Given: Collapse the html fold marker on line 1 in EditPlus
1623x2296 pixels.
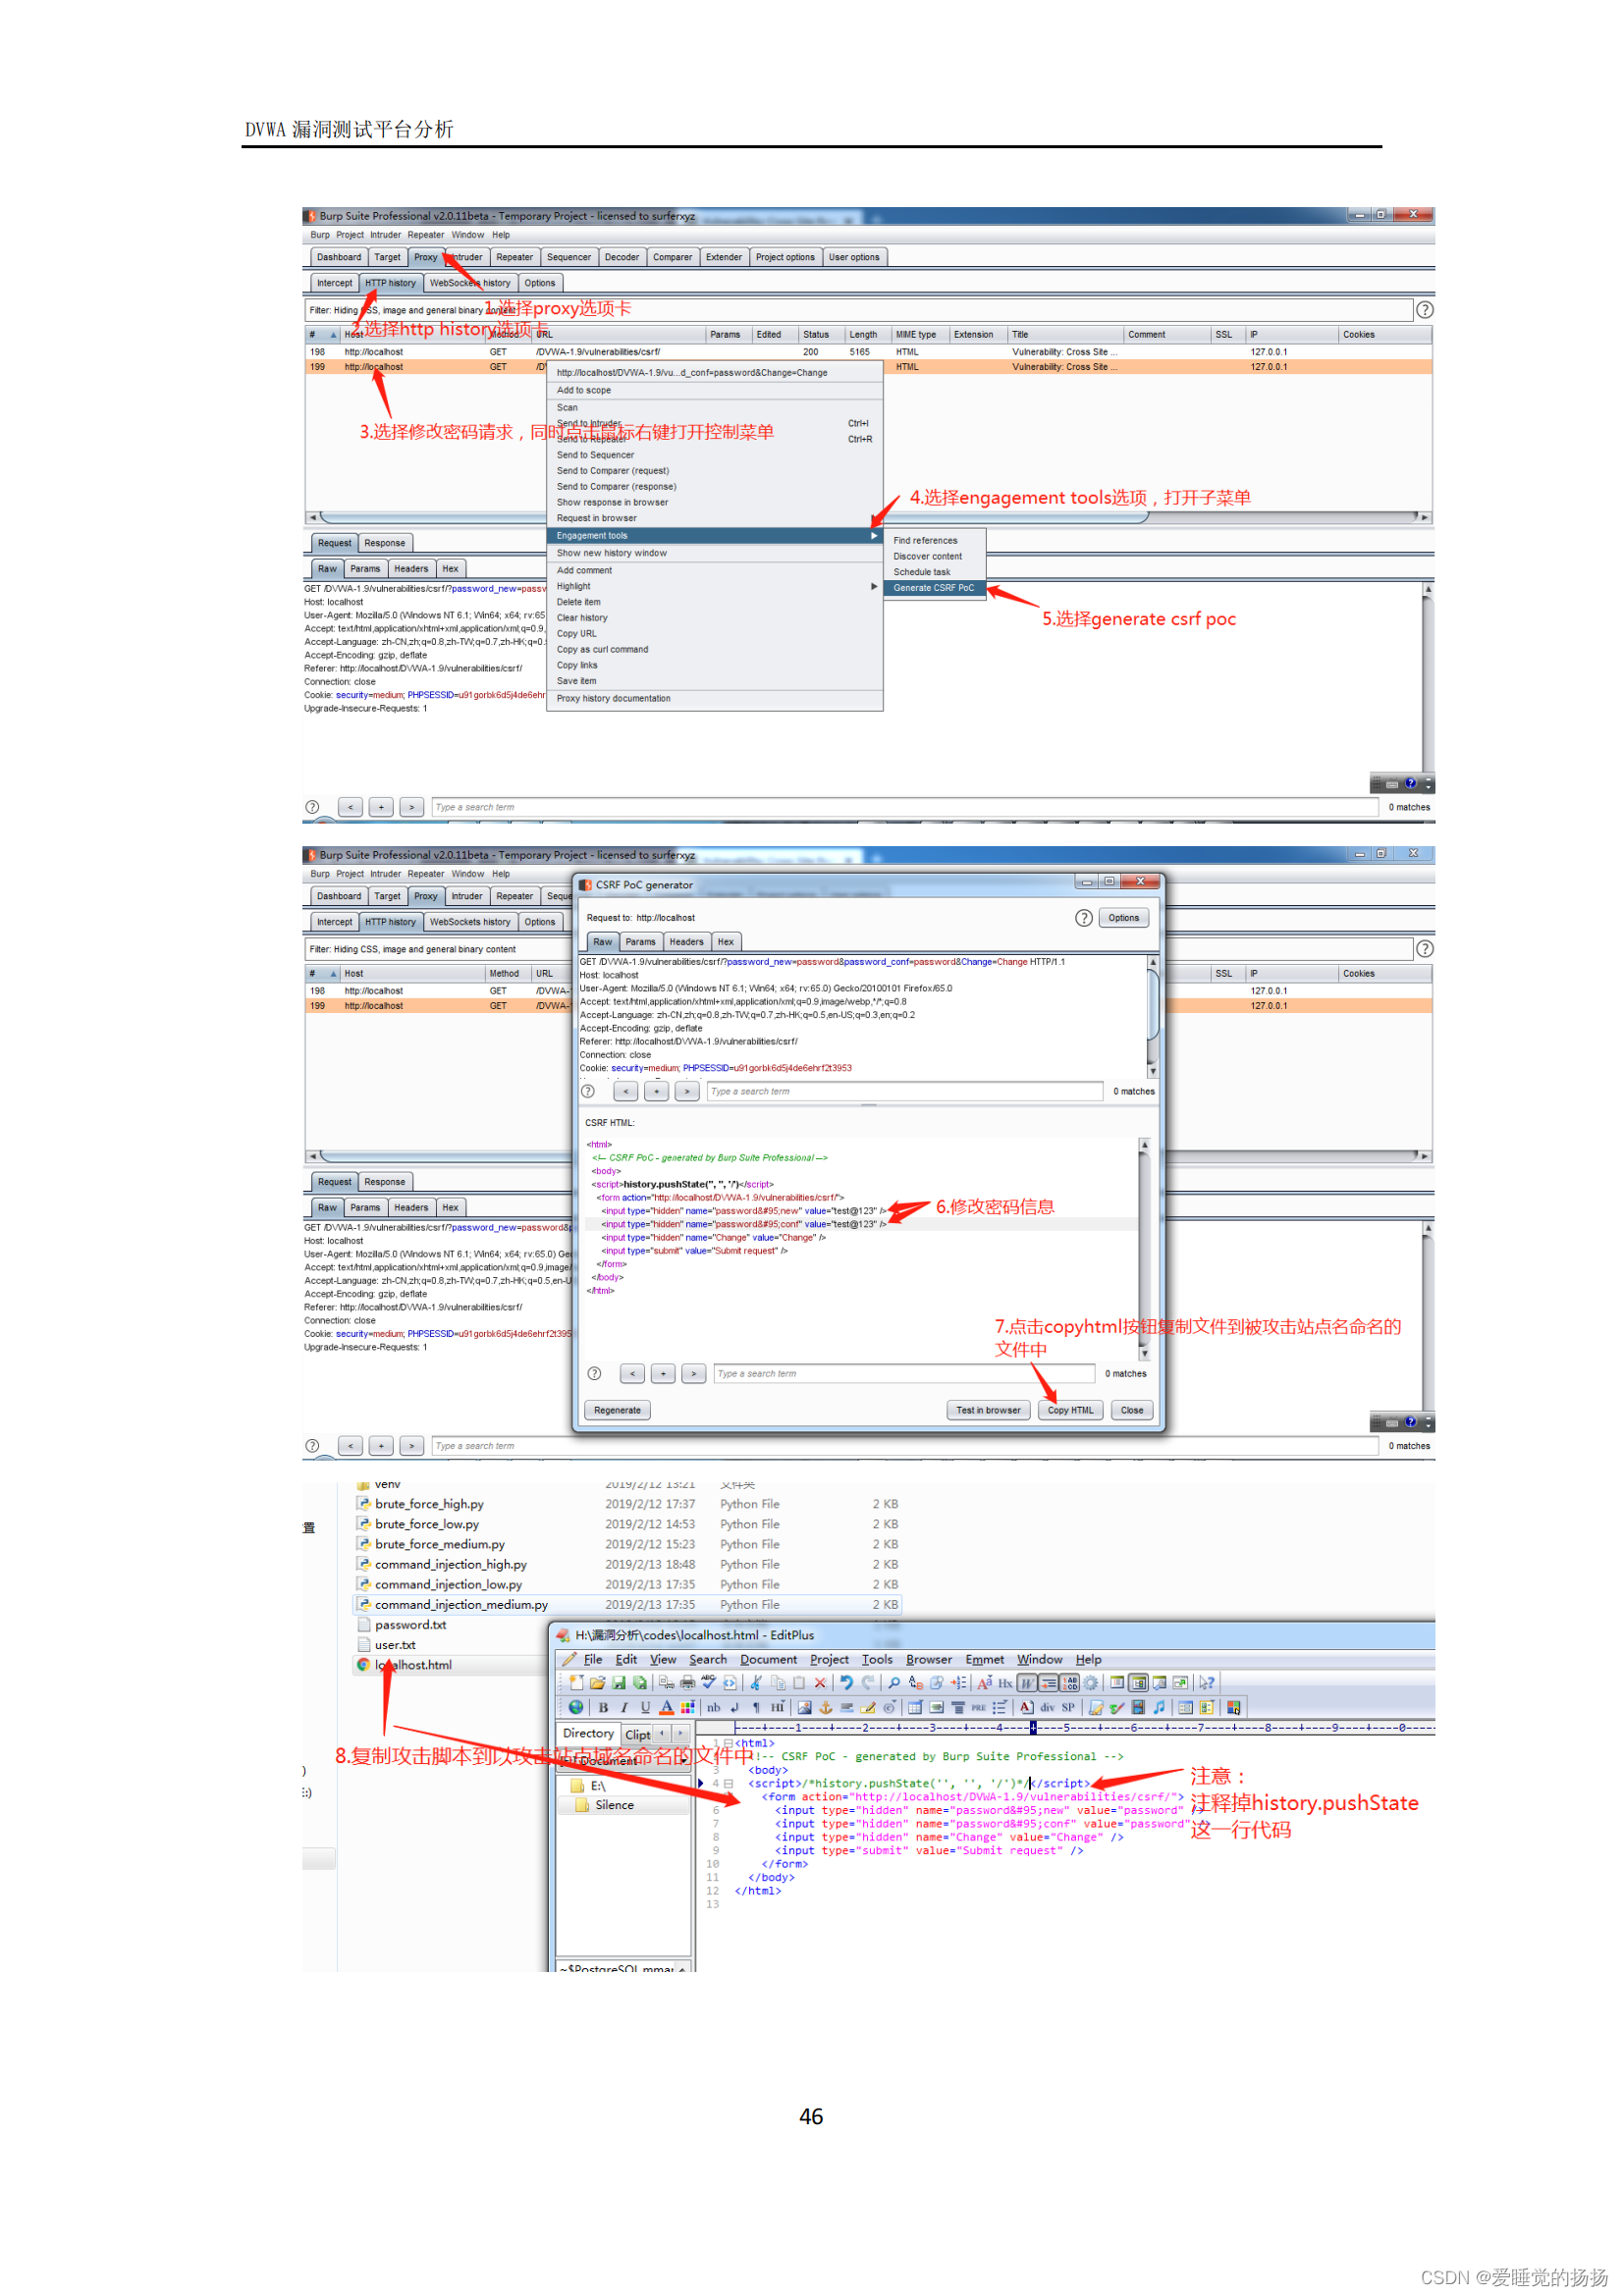Looking at the screenshot, I should [728, 1743].
